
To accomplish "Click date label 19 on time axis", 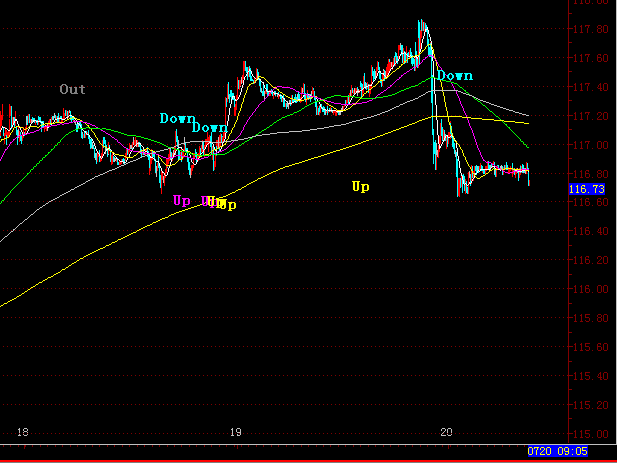I will 235,433.
